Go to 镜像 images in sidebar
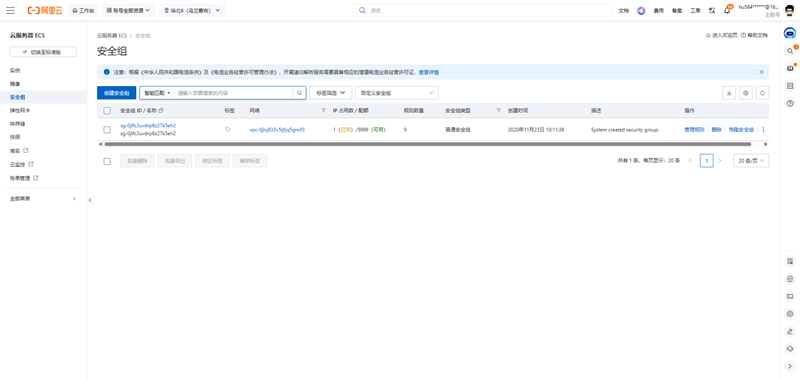Screen dimensions: 800x379 pyautogui.click(x=15, y=84)
